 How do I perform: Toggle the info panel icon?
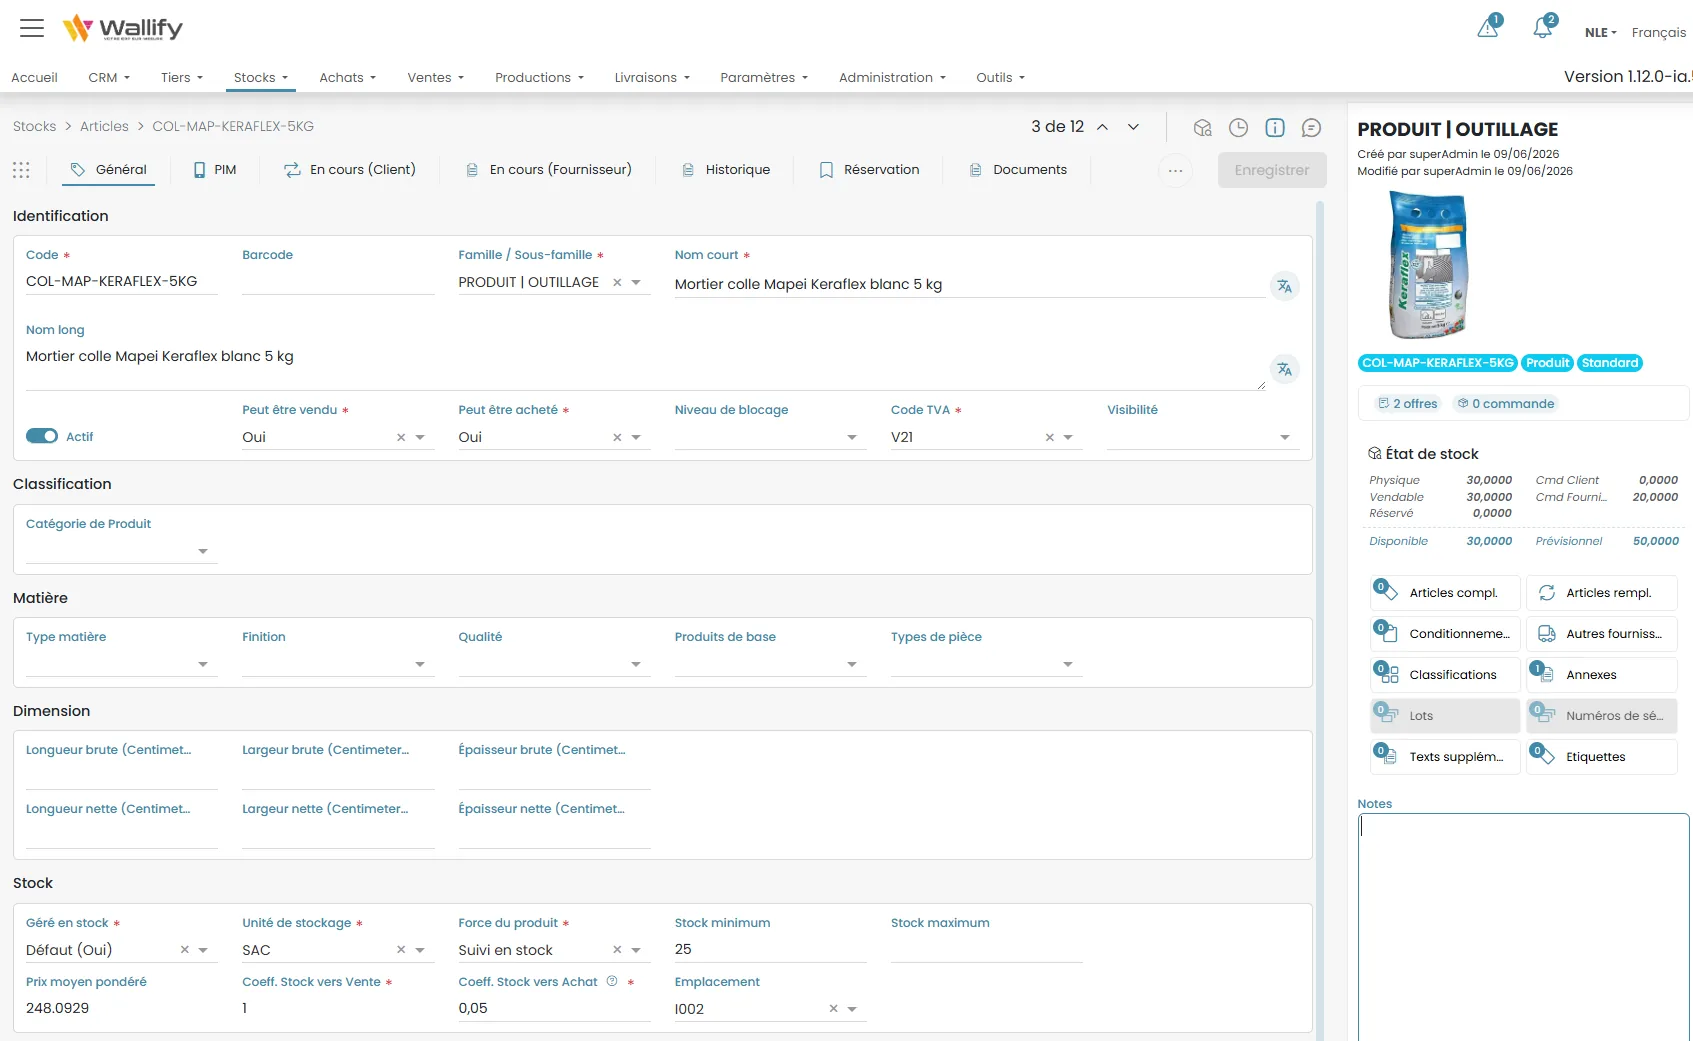[x=1275, y=127]
